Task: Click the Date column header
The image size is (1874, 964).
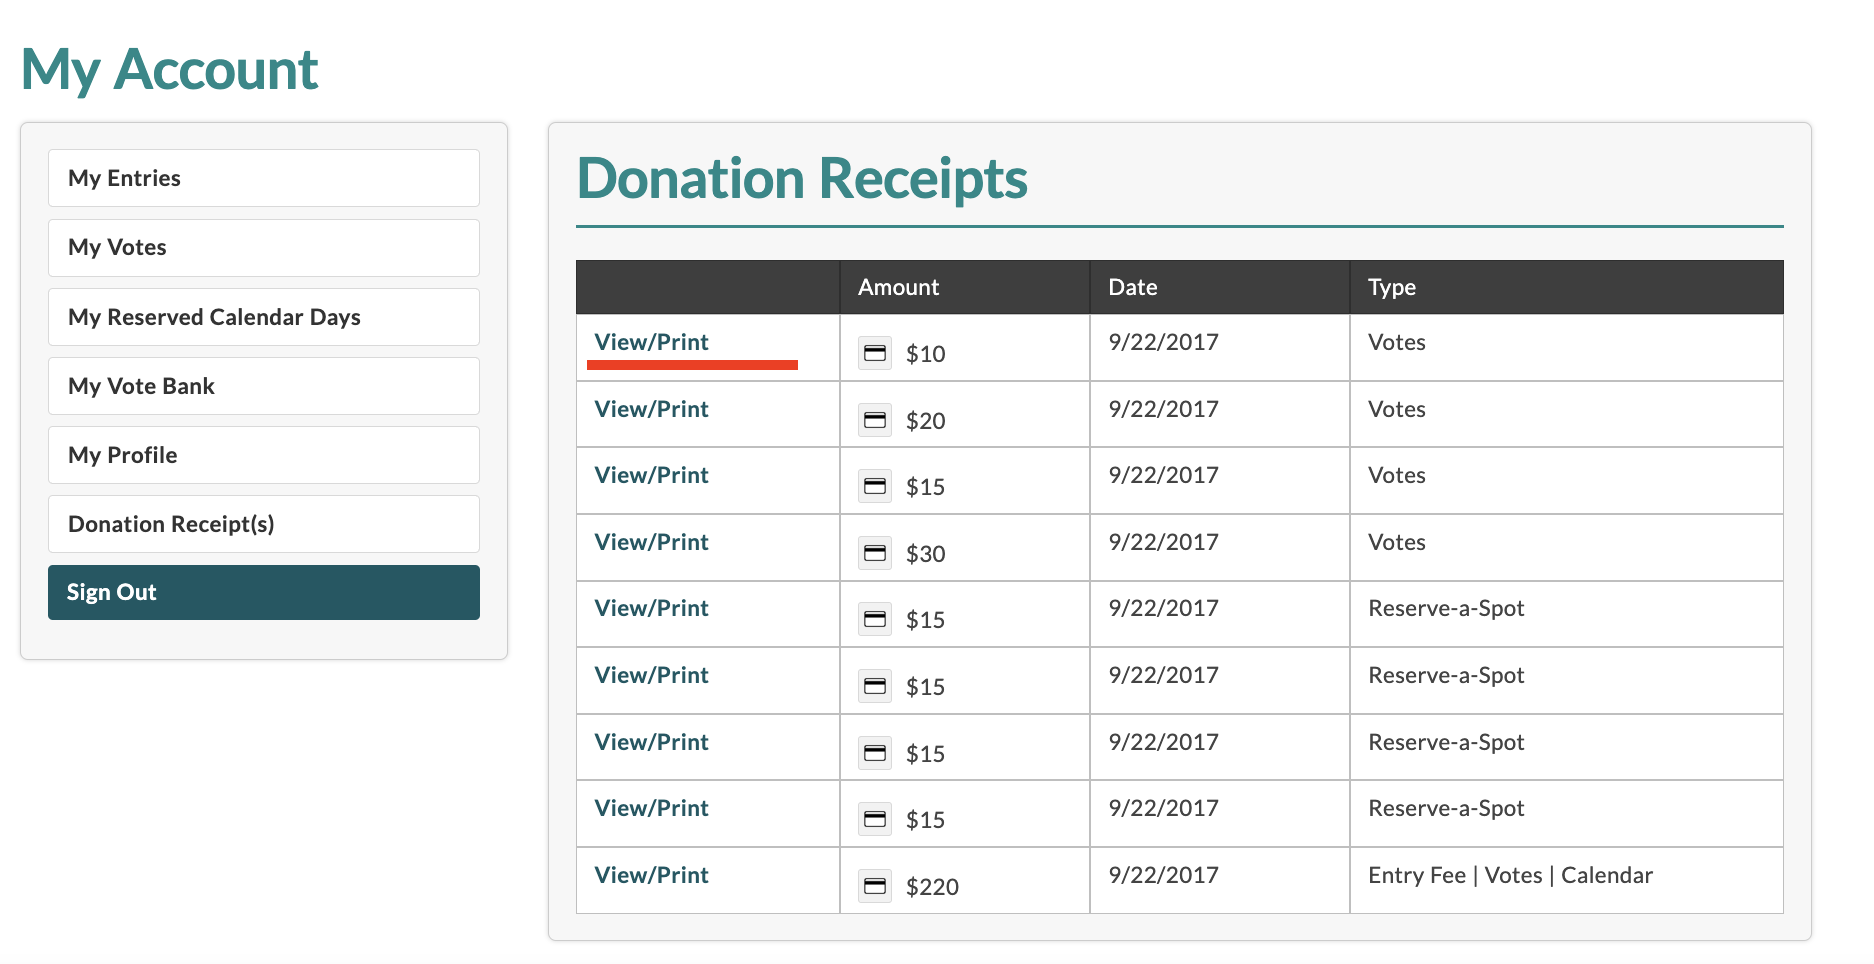Action: coord(1132,287)
